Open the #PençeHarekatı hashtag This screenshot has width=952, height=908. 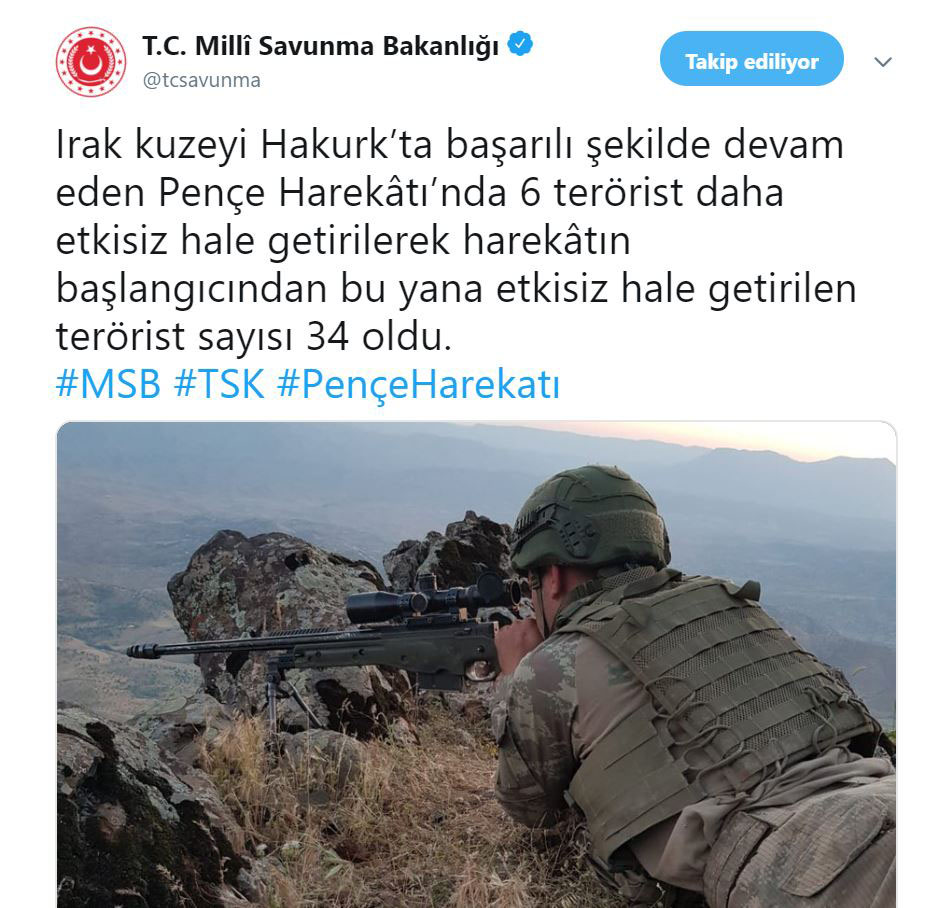(x=418, y=386)
